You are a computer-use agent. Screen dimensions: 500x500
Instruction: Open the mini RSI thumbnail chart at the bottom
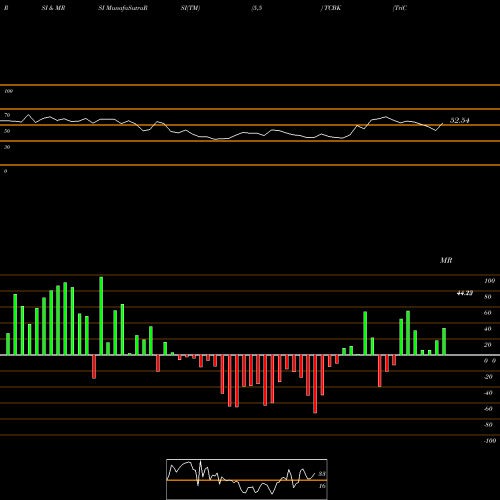[247, 479]
